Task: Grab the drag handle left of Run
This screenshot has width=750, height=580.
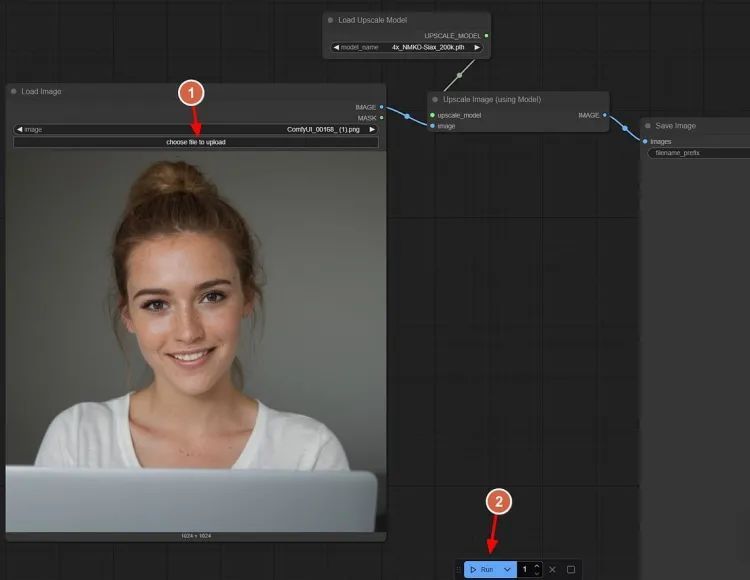Action: (459, 569)
